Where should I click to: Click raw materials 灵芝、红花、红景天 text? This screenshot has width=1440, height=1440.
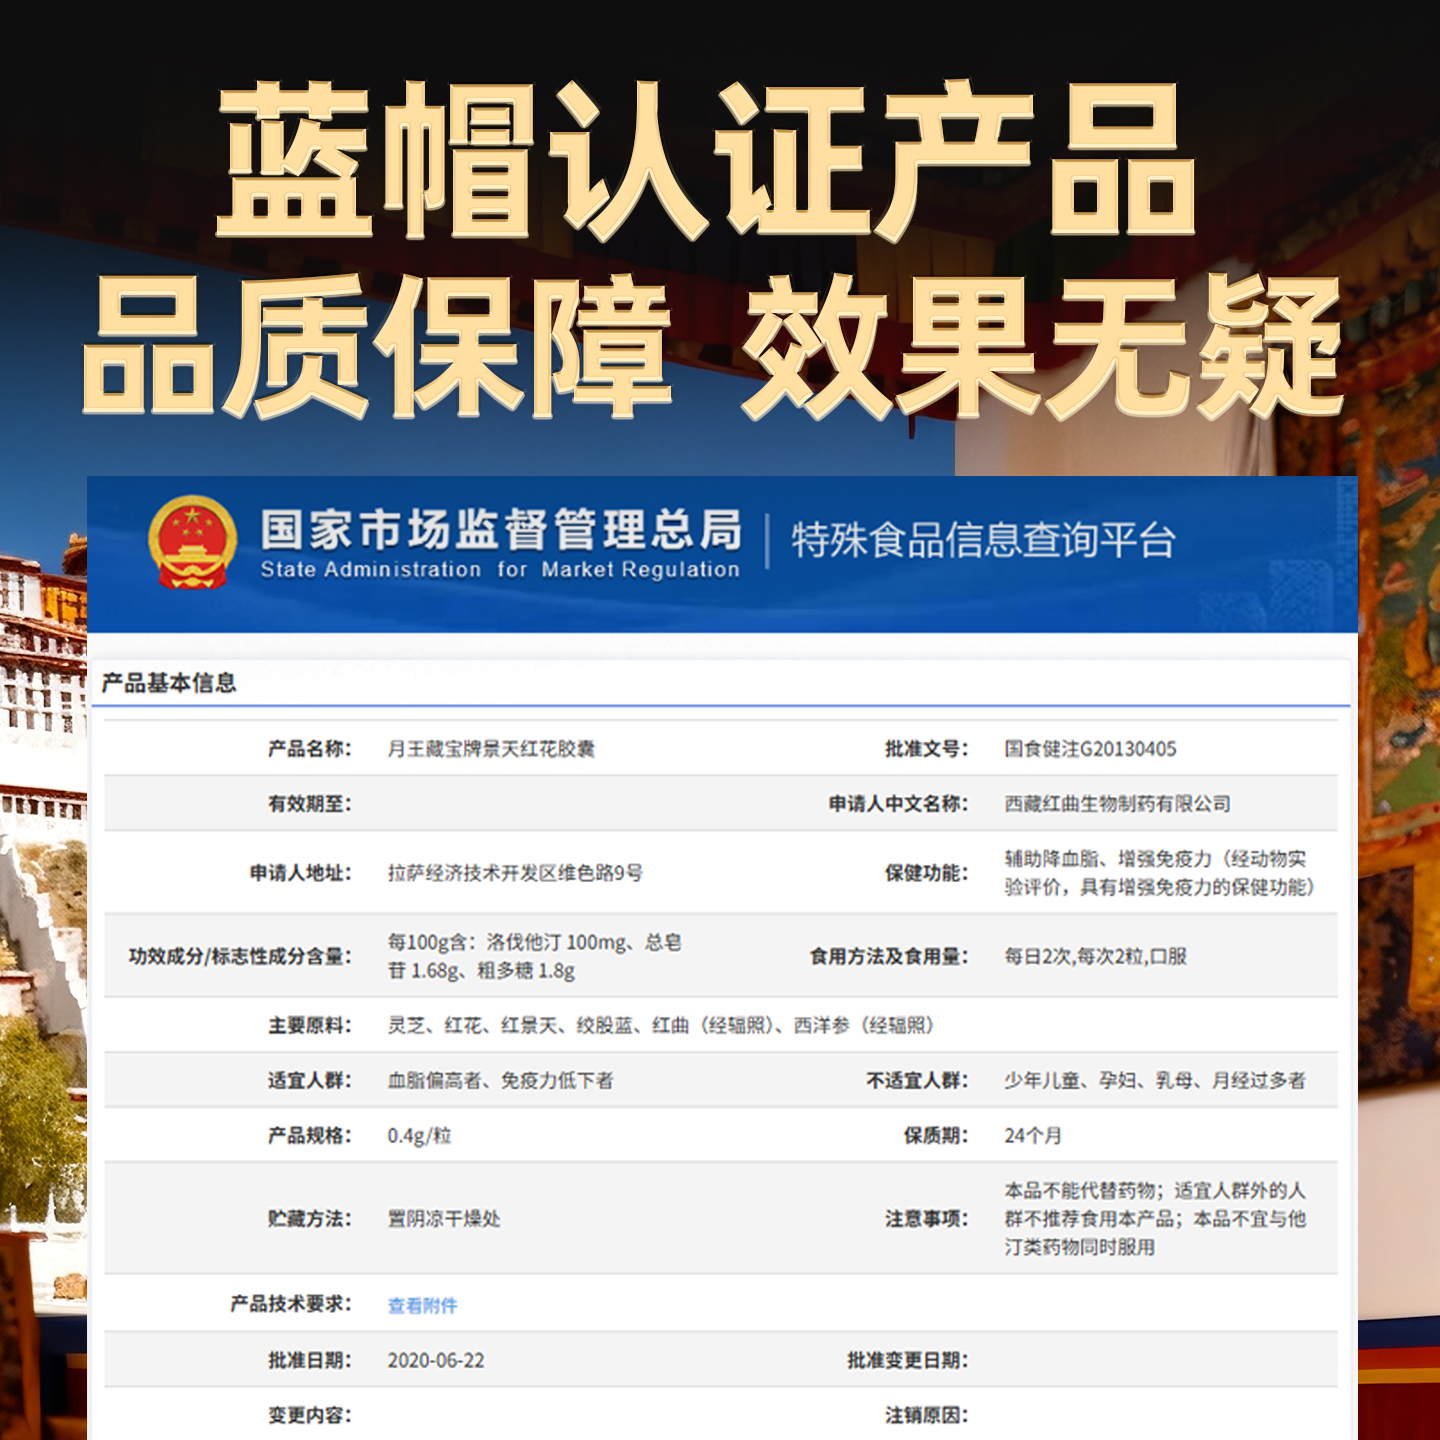(x=660, y=1025)
